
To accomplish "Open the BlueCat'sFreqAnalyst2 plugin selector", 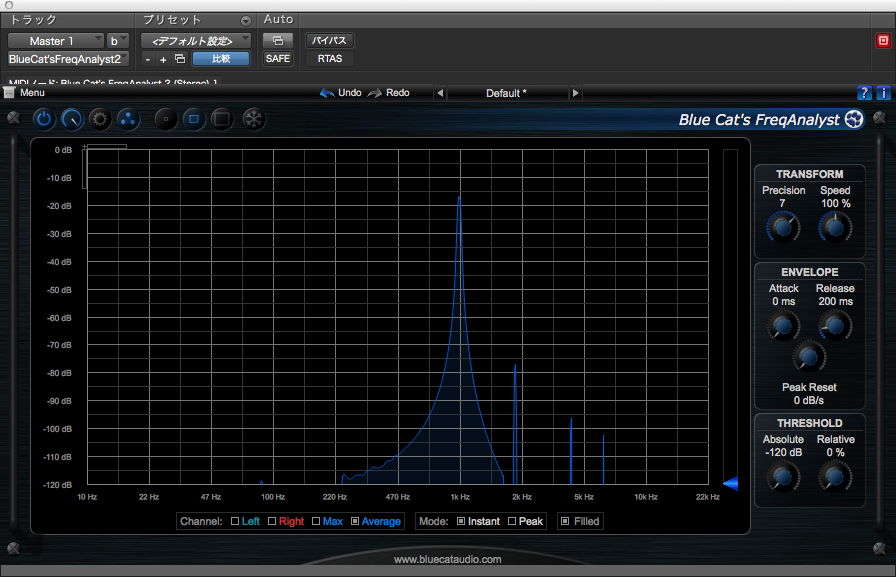I will (68, 59).
